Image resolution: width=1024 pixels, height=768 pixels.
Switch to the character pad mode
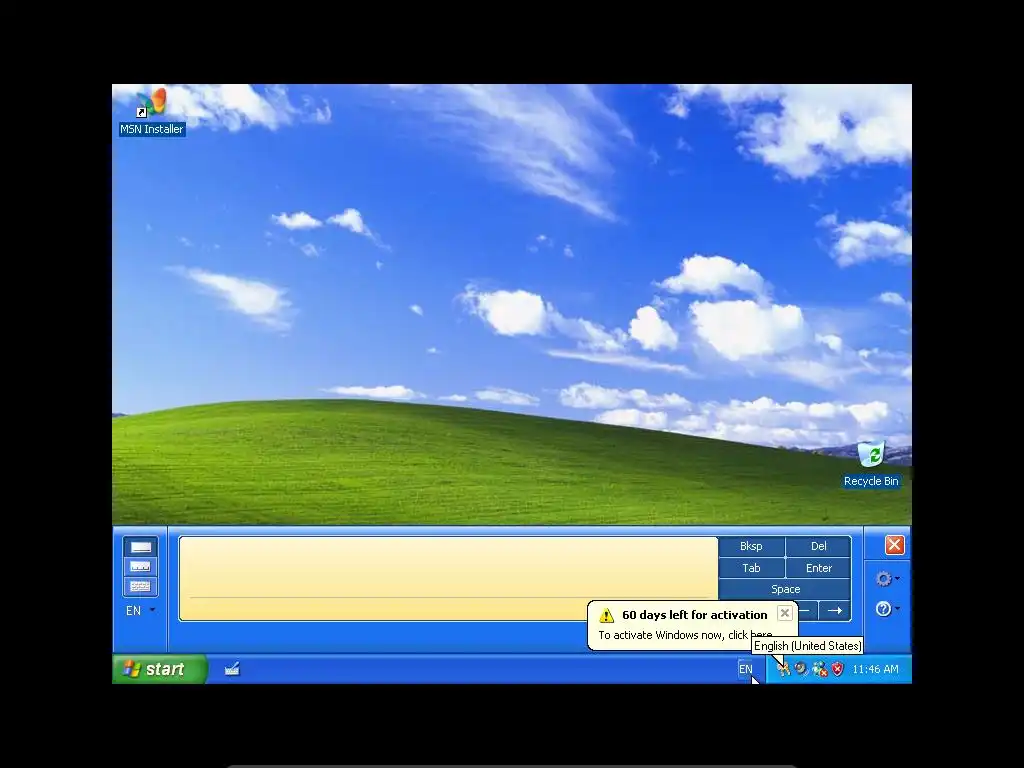pyautogui.click(x=140, y=566)
